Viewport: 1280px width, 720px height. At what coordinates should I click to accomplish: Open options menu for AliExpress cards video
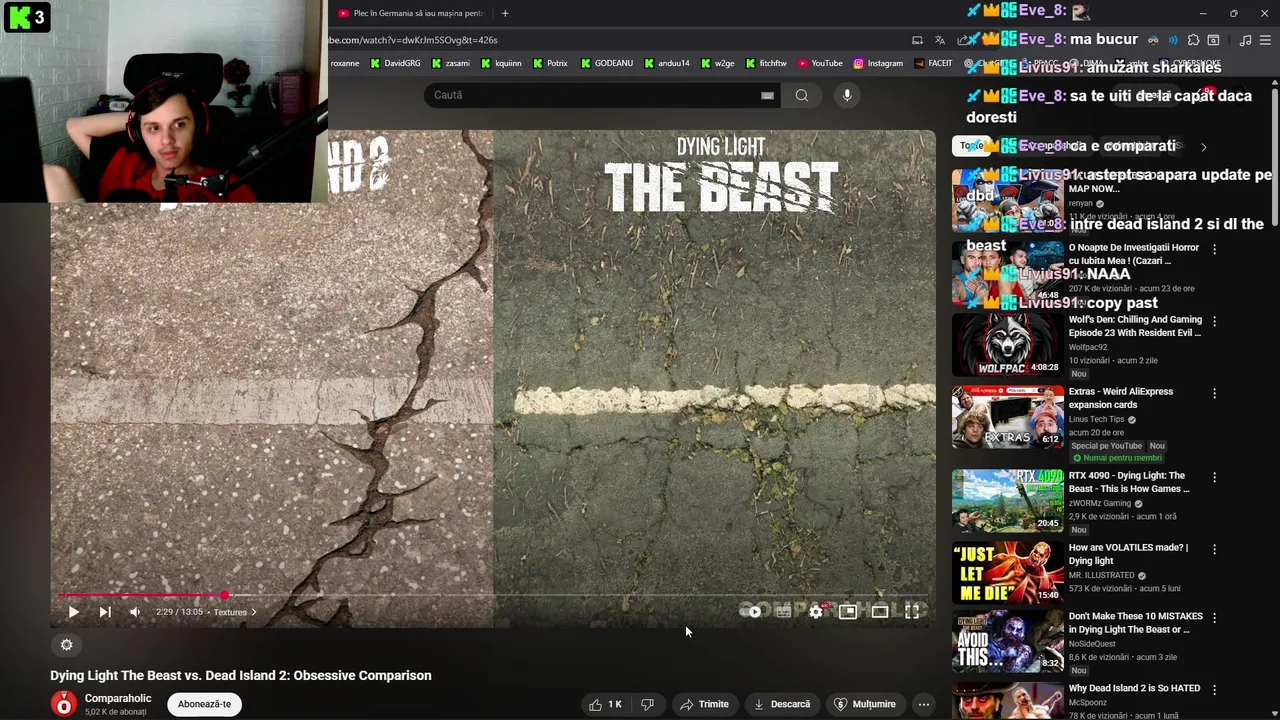1214,393
